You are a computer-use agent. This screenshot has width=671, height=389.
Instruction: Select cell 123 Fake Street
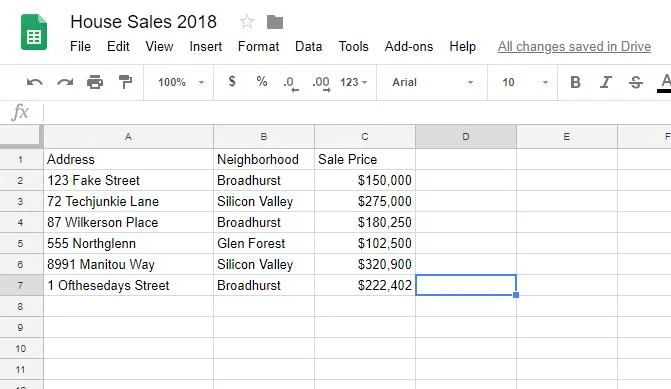pos(128,180)
